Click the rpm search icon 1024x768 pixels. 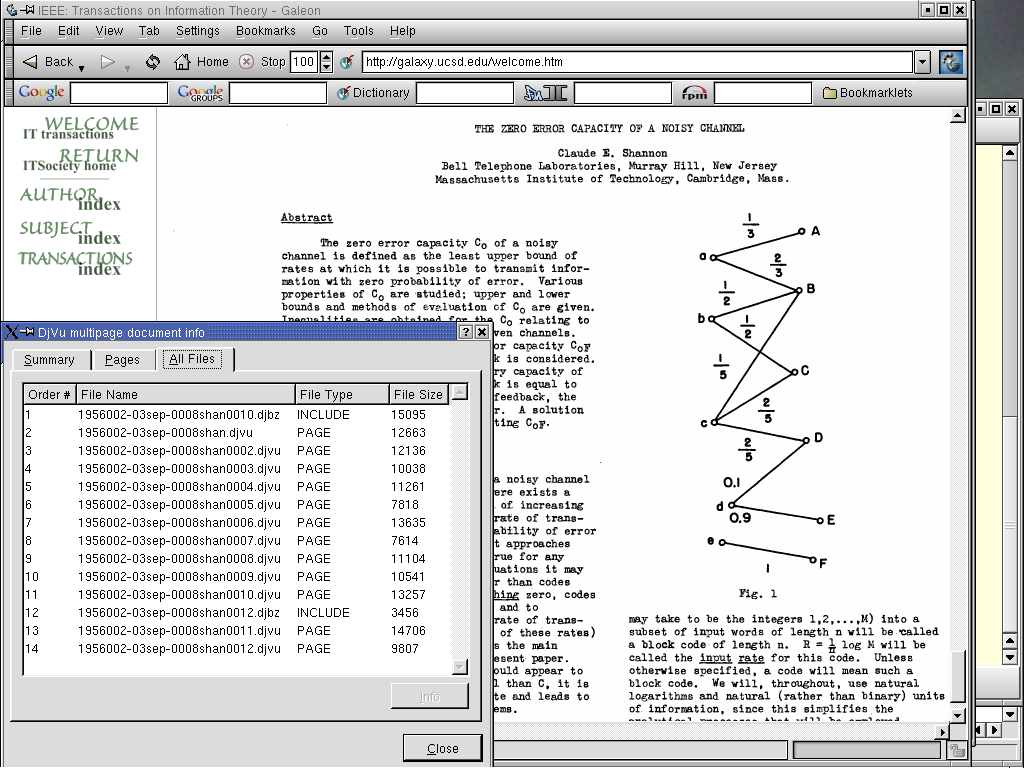coord(694,93)
